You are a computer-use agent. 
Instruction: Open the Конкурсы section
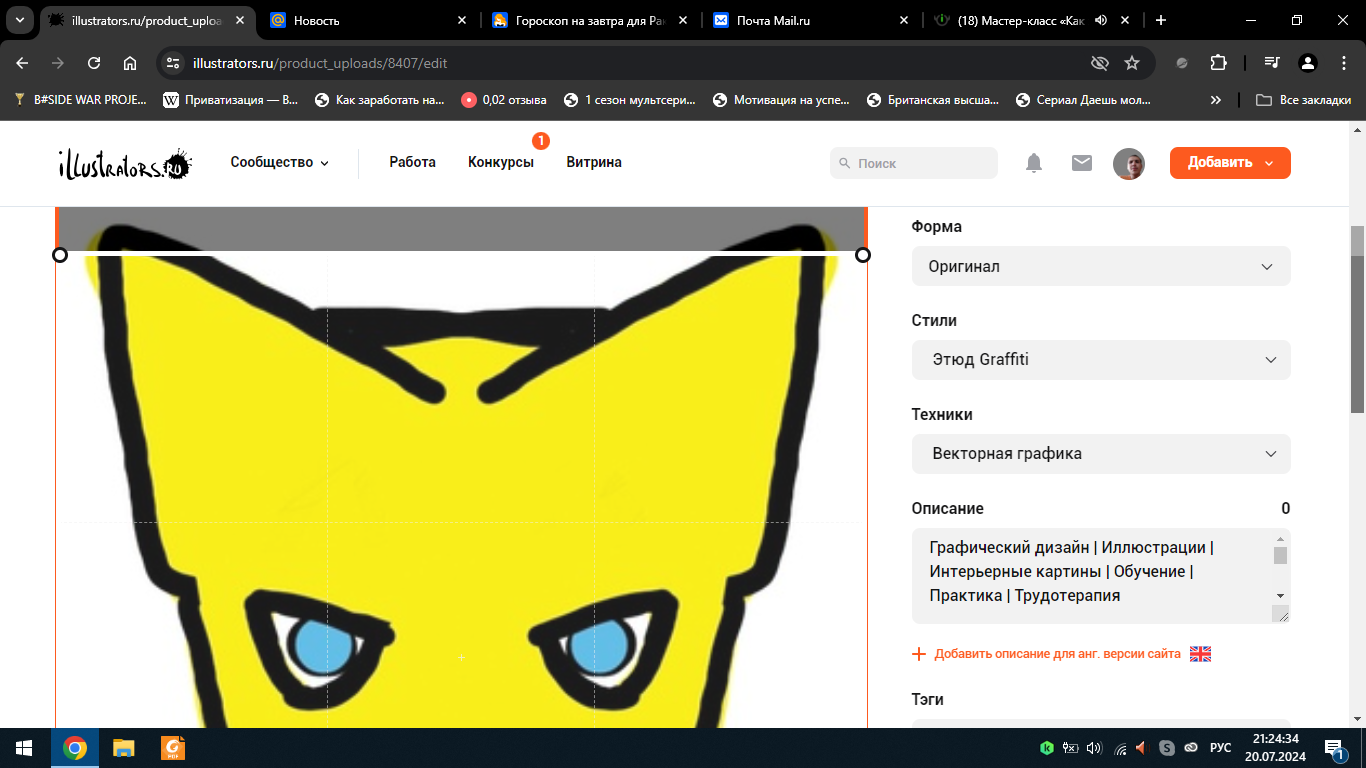501,162
